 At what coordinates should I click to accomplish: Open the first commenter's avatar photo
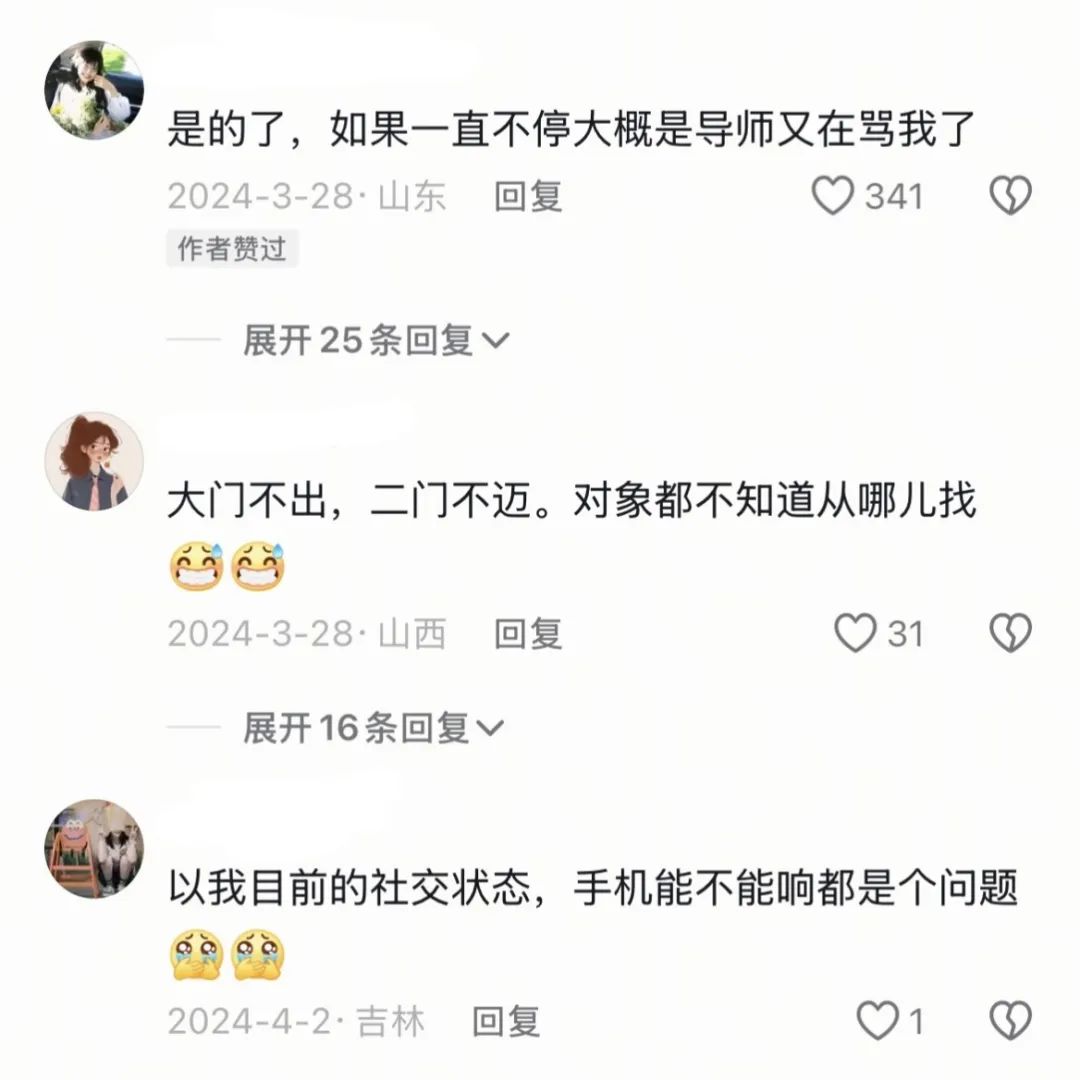point(94,90)
